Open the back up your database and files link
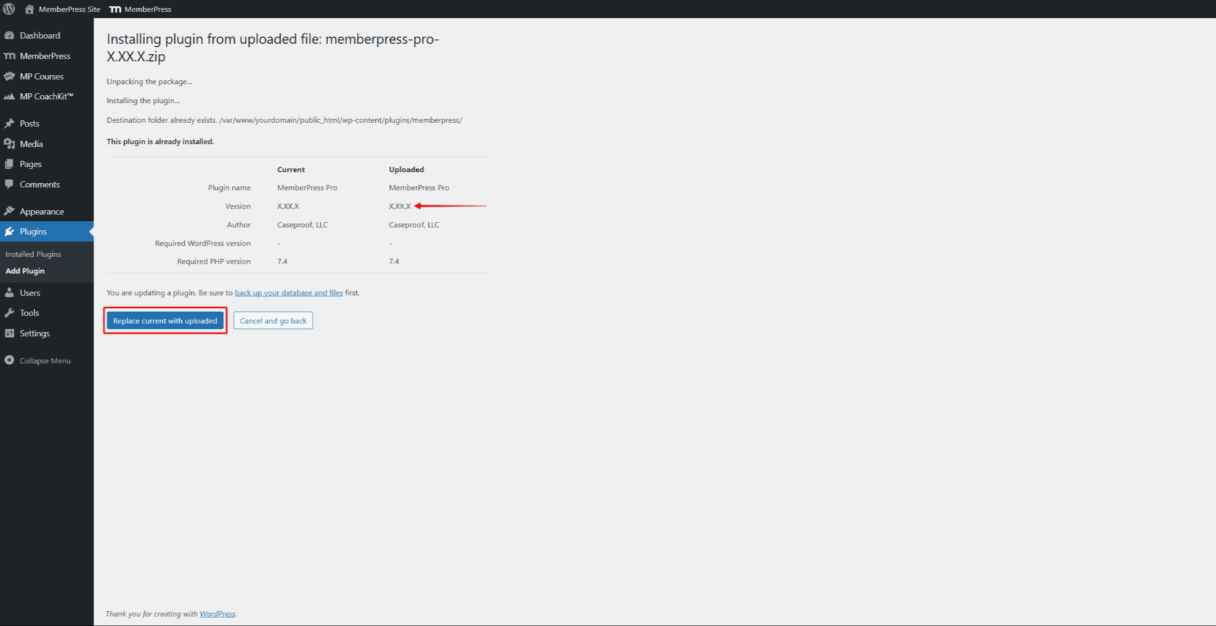The height and width of the screenshot is (626, 1216). 287,292
